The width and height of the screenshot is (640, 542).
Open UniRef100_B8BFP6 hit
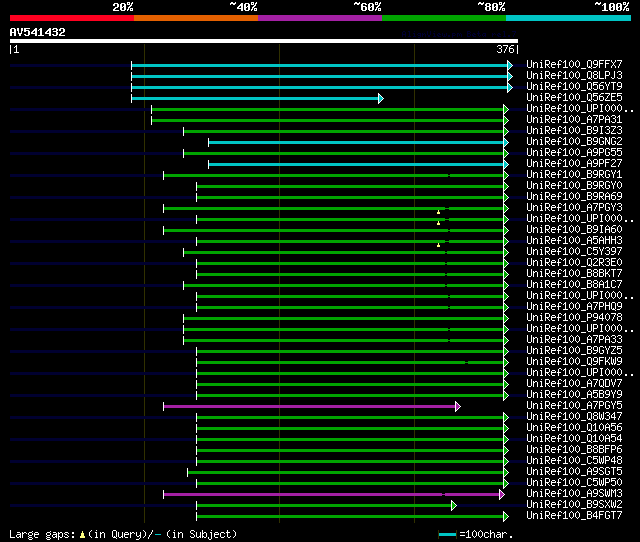574,450
